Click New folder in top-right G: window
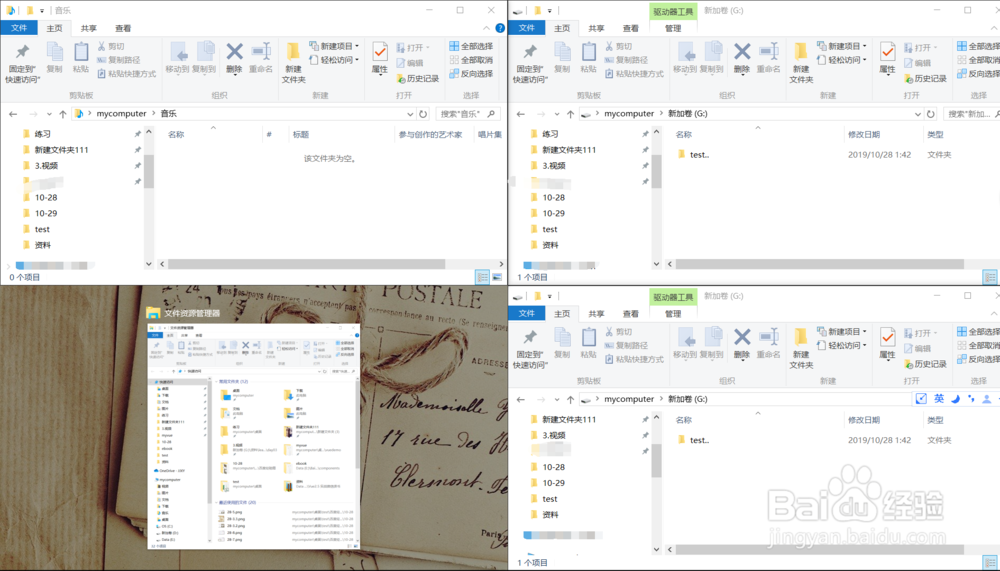 [801, 63]
